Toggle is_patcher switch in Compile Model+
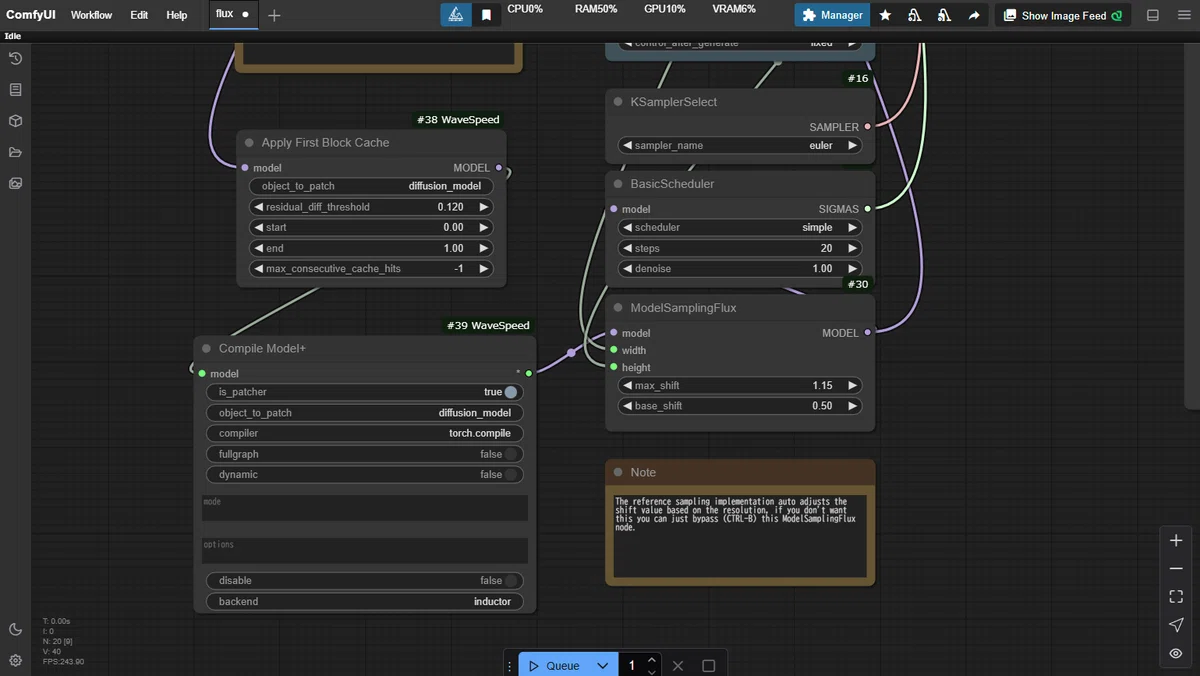This screenshot has height=676, width=1200. point(511,392)
